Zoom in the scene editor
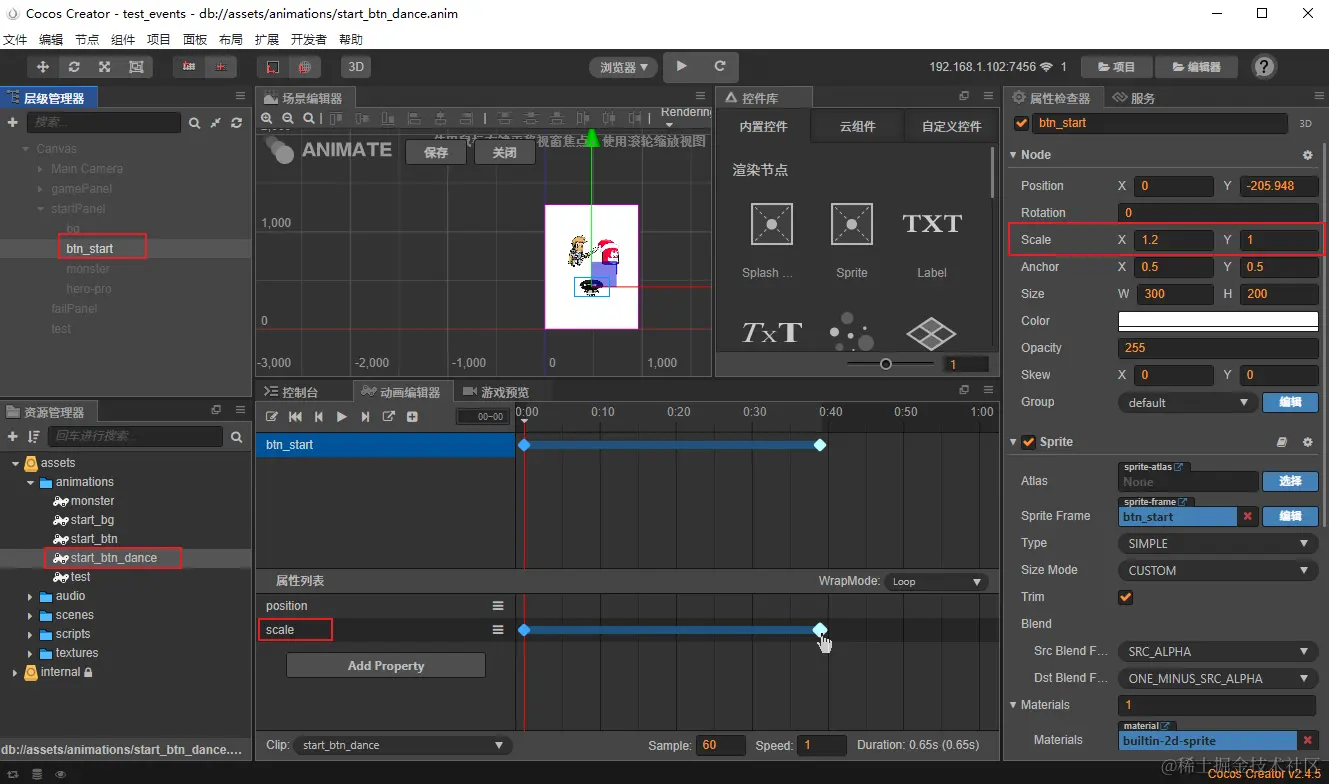 (x=268, y=118)
